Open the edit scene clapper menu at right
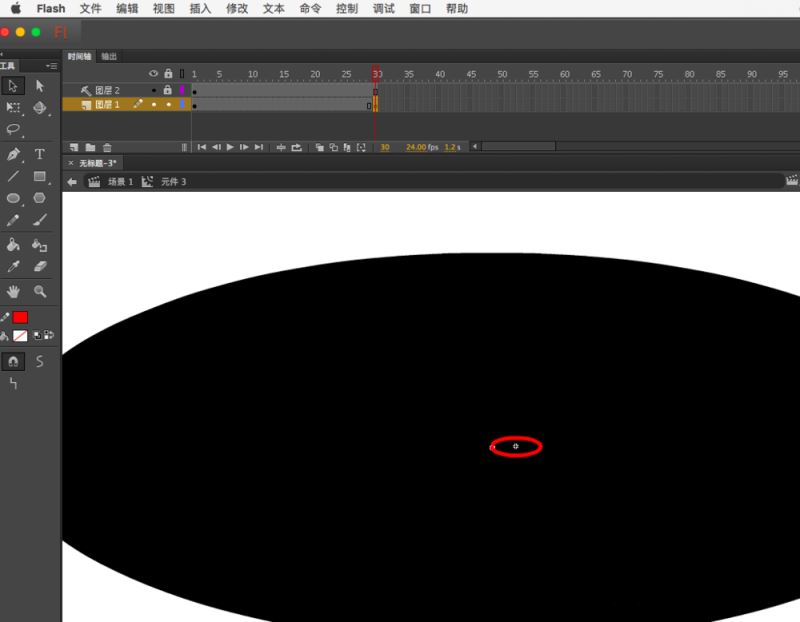 point(791,181)
